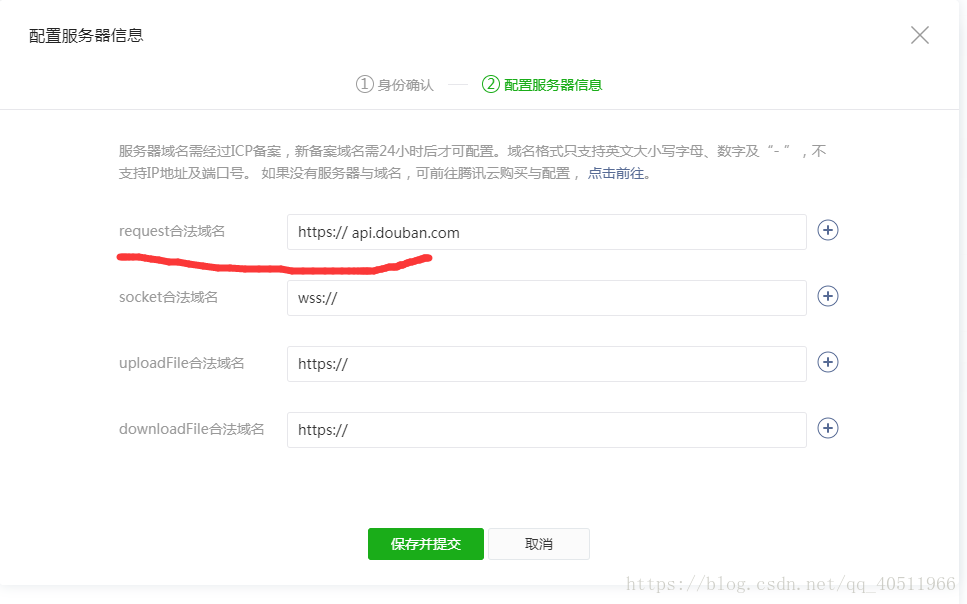Click the 保存并提交 button
Screen dimensions: 967x604
pos(426,544)
